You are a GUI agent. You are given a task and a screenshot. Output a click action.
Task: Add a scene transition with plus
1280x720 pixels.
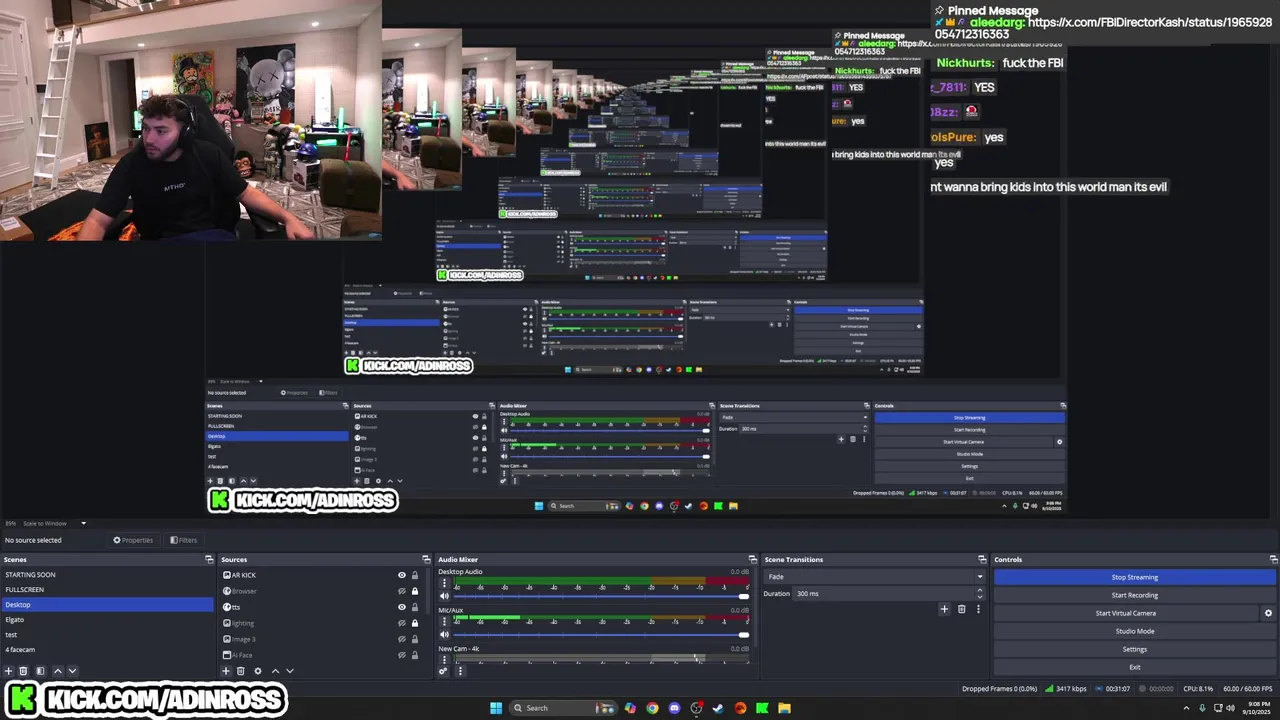click(x=944, y=609)
